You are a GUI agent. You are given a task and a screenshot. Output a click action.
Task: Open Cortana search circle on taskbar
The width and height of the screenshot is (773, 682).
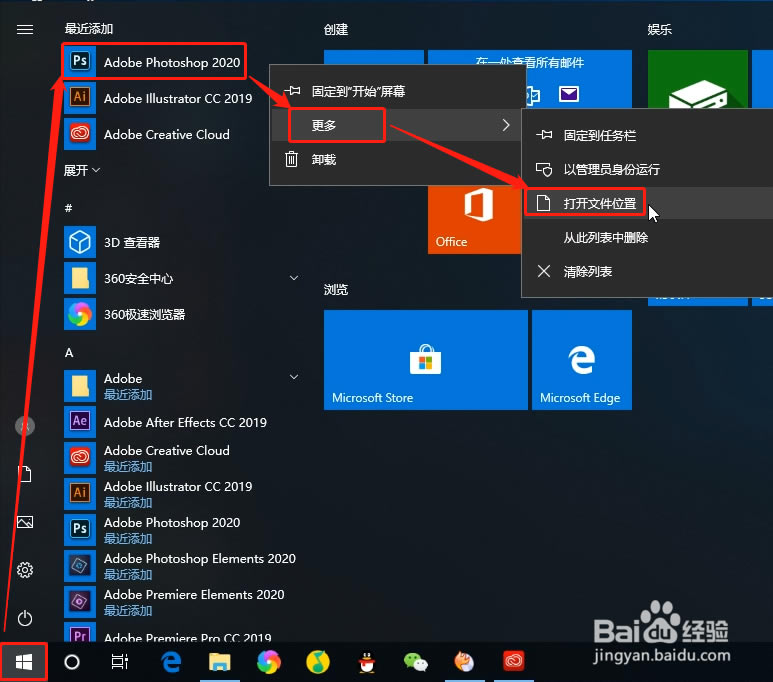point(72,662)
